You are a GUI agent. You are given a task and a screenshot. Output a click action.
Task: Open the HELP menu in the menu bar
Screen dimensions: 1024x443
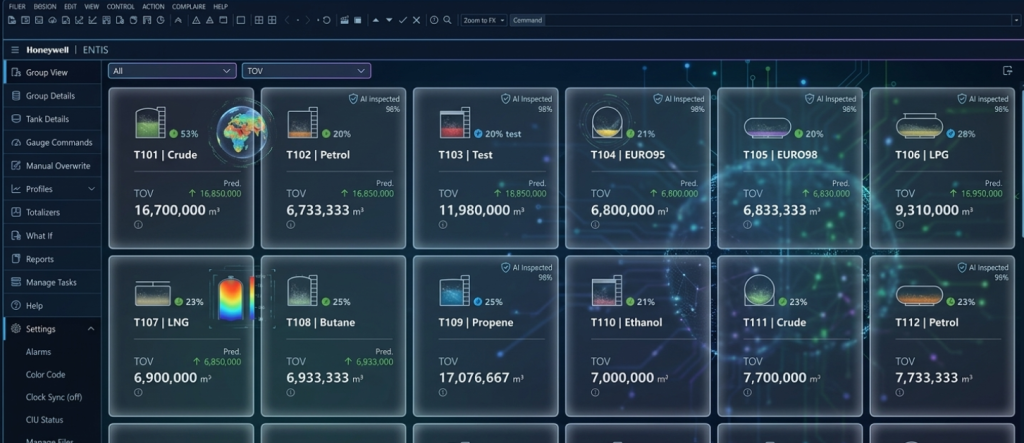[220, 6]
